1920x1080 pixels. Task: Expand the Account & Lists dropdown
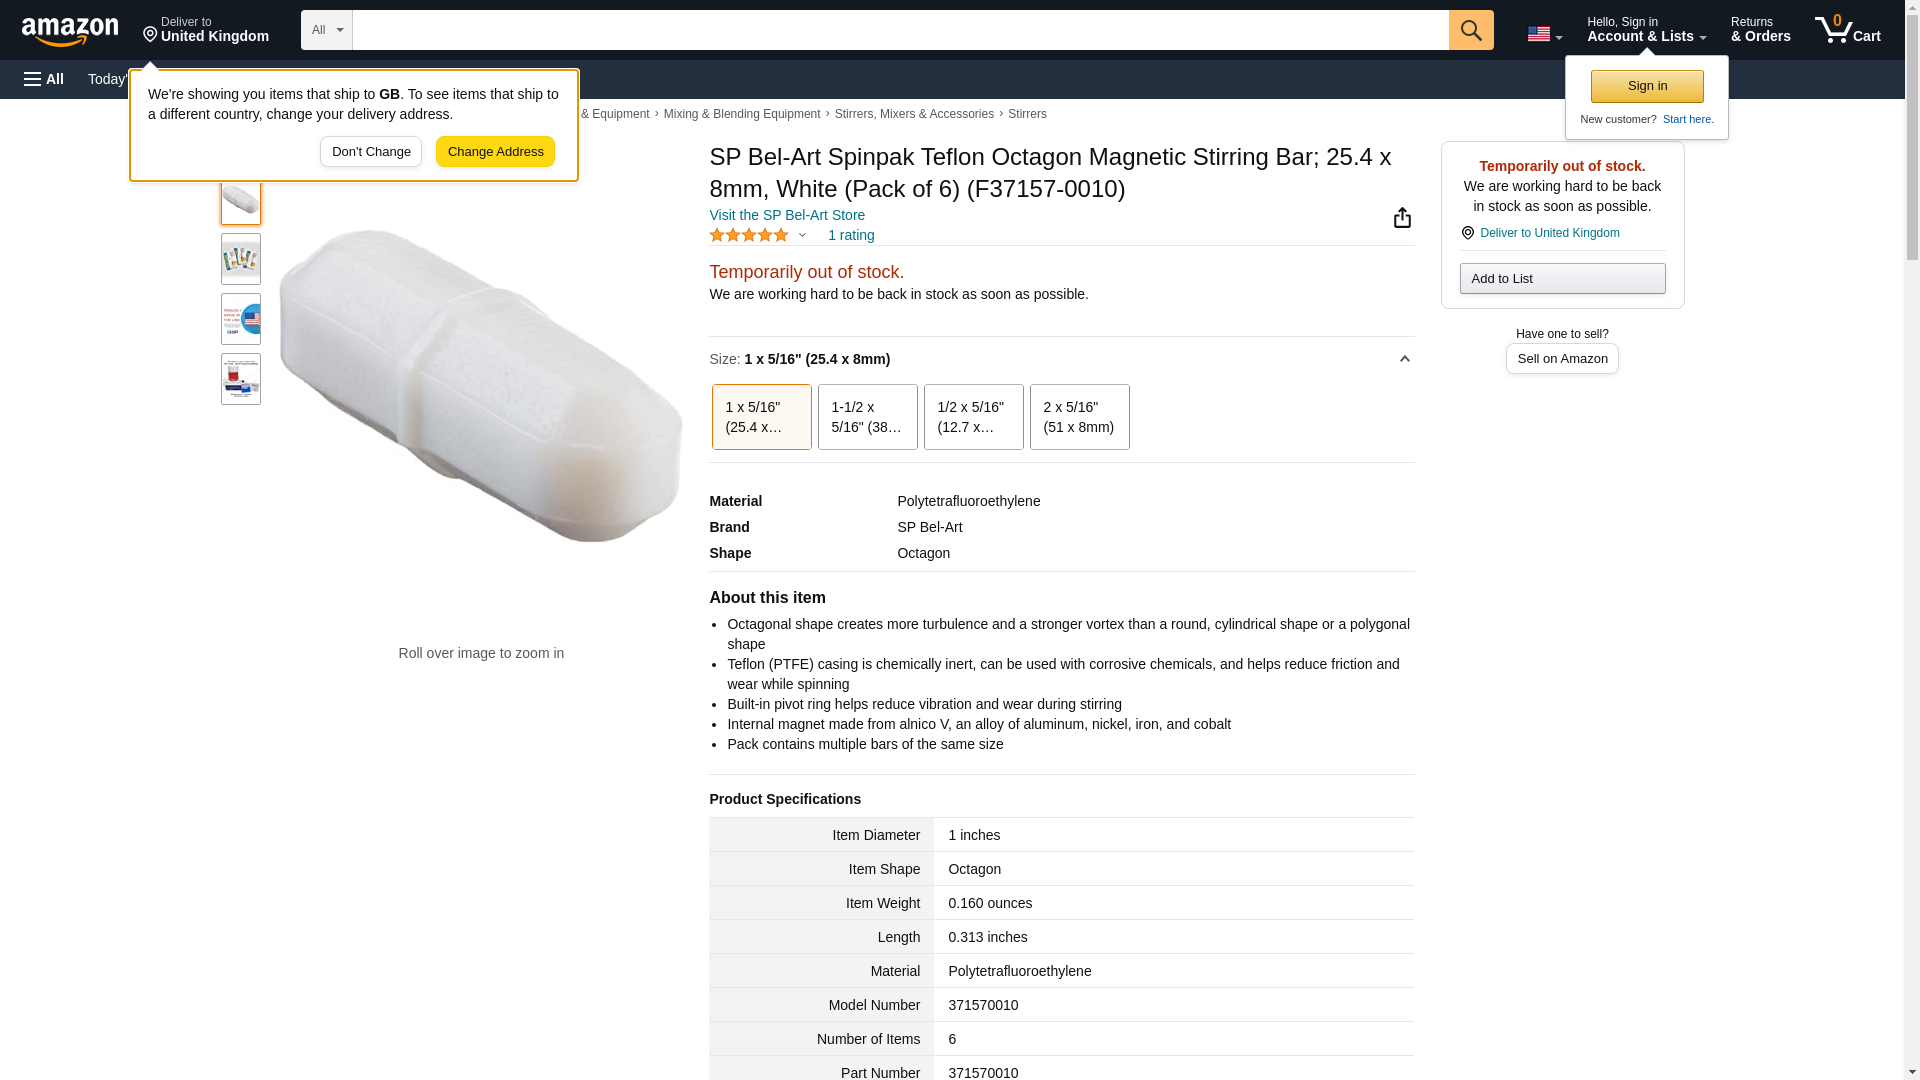point(1646,30)
